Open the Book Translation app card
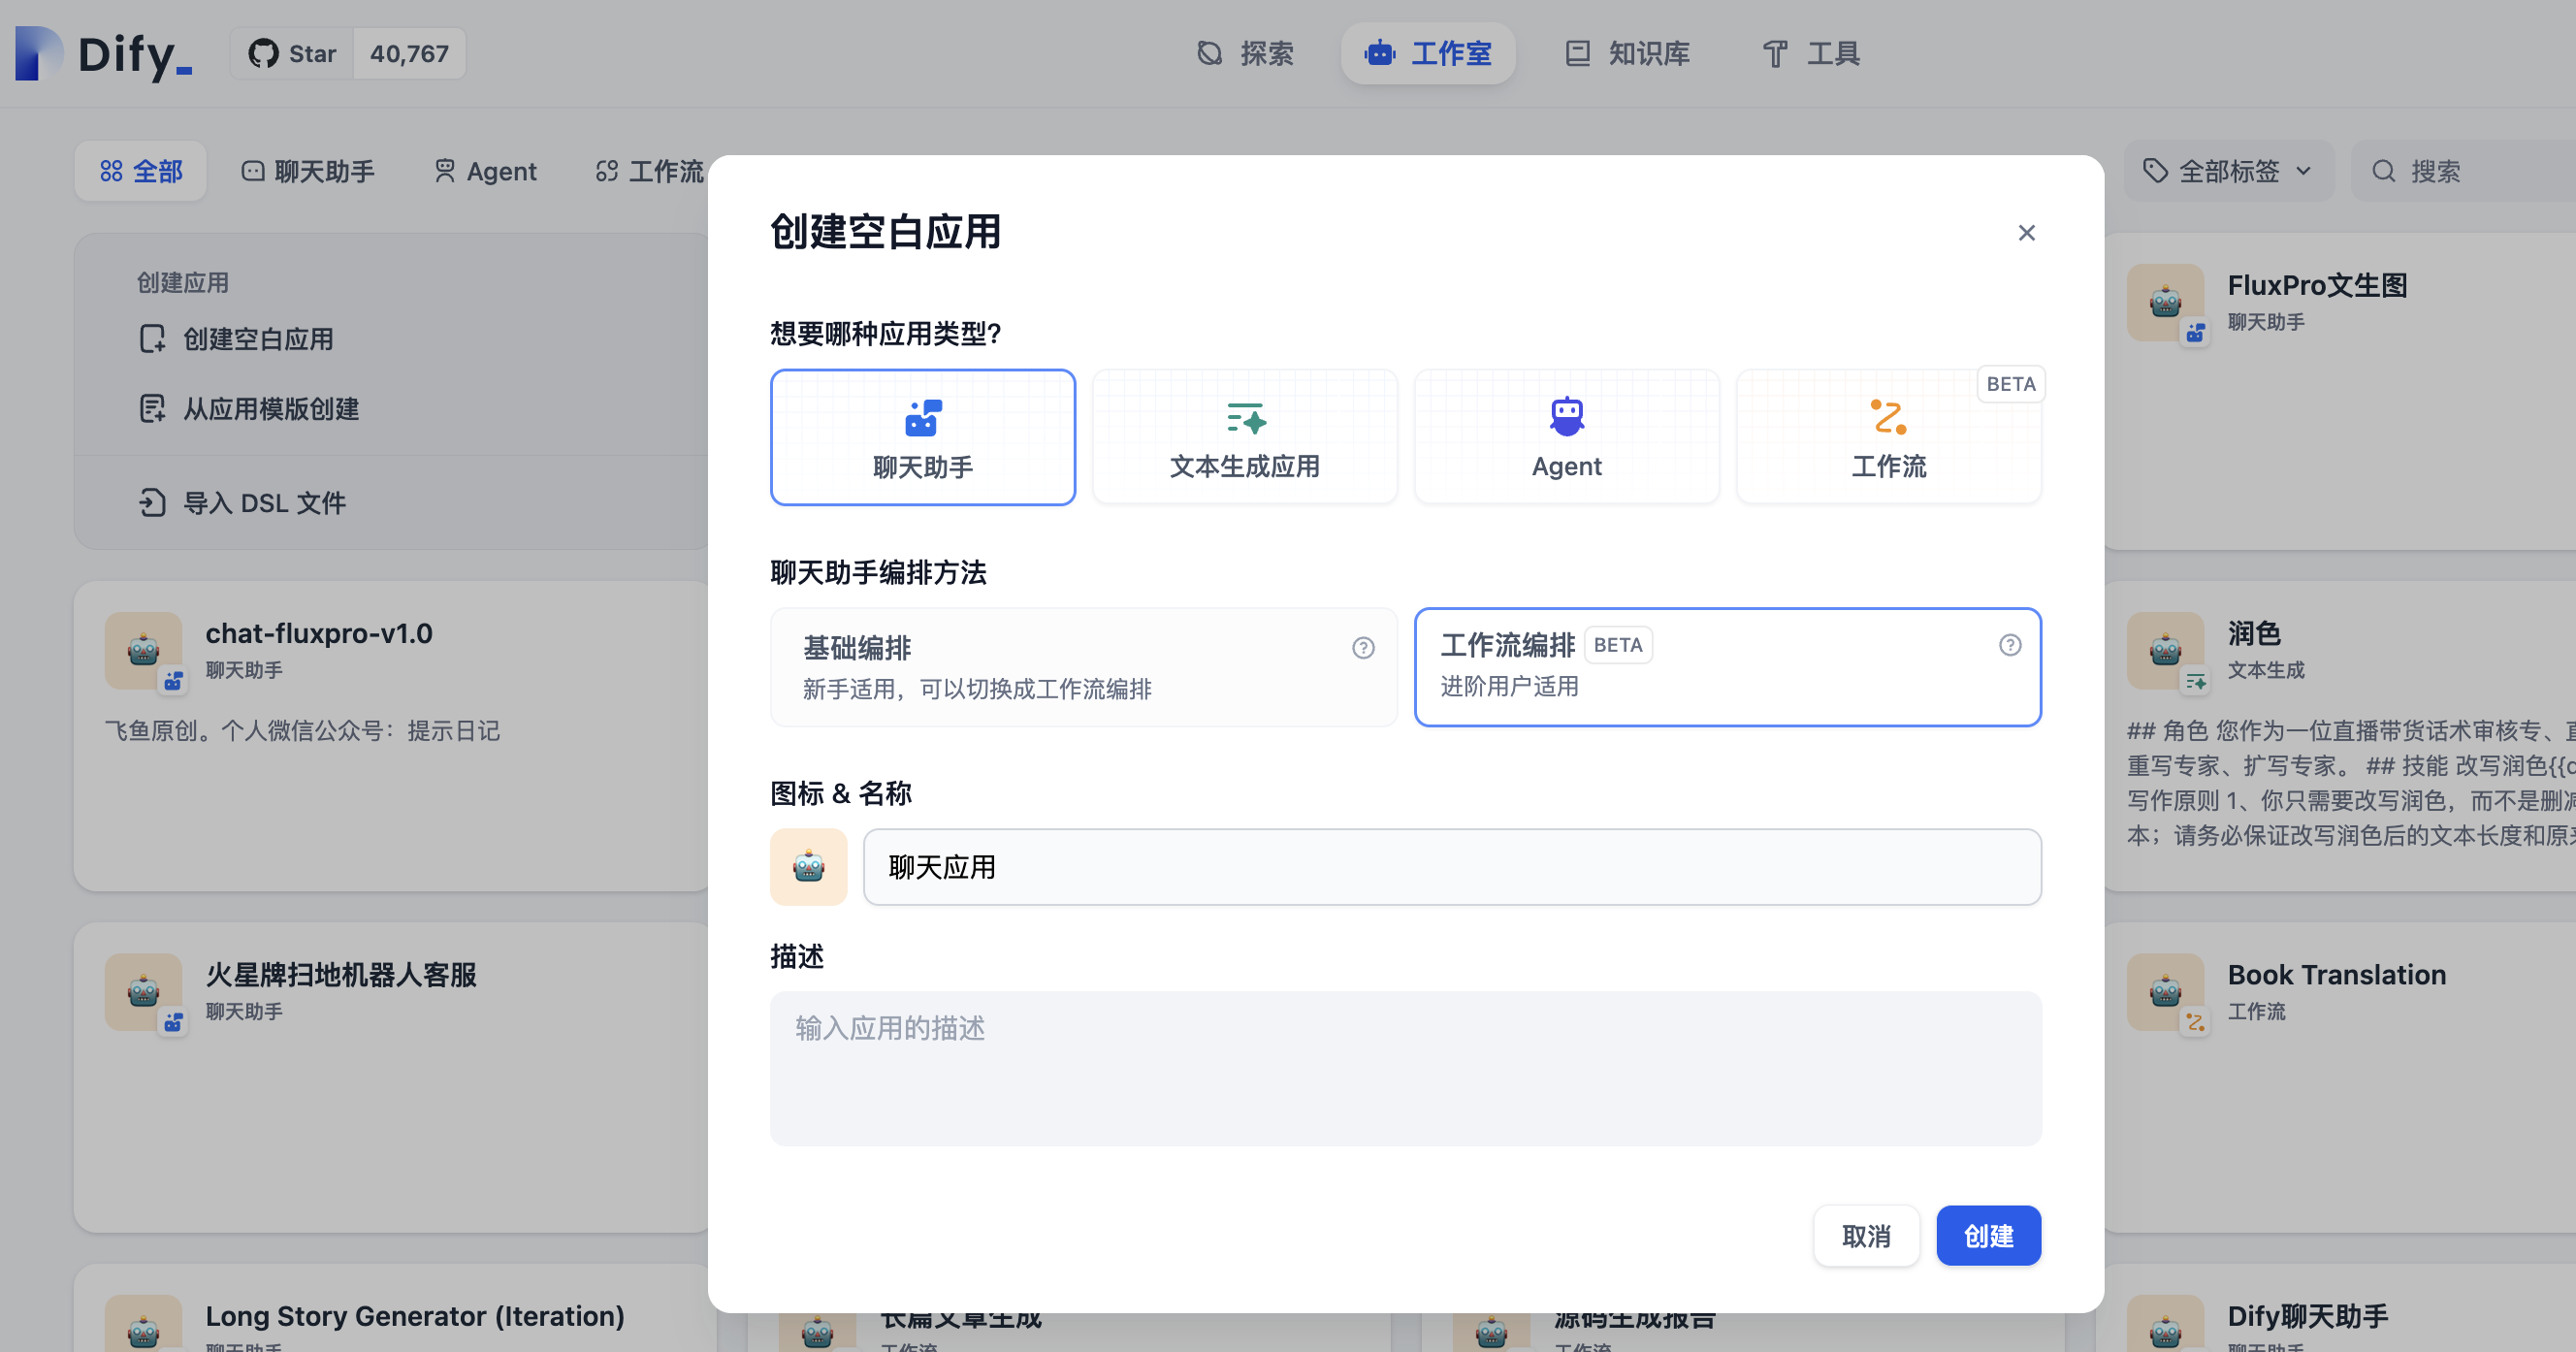Viewport: 2576px width, 1352px height. point(2340,1078)
